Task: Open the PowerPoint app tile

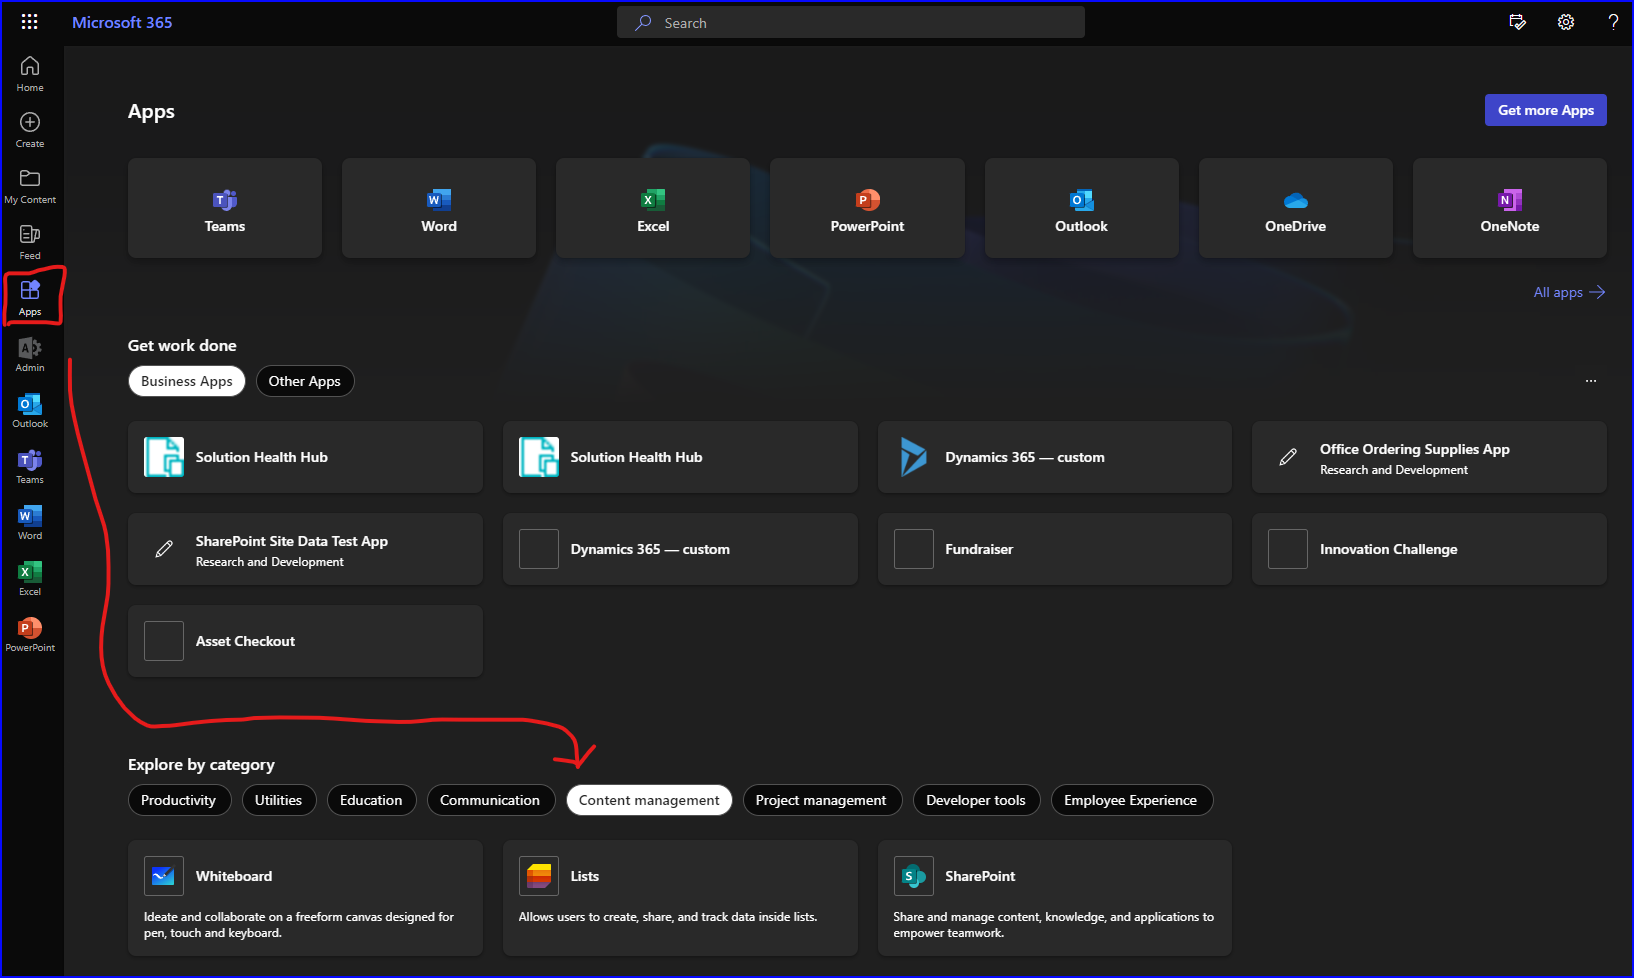Action: coord(867,208)
